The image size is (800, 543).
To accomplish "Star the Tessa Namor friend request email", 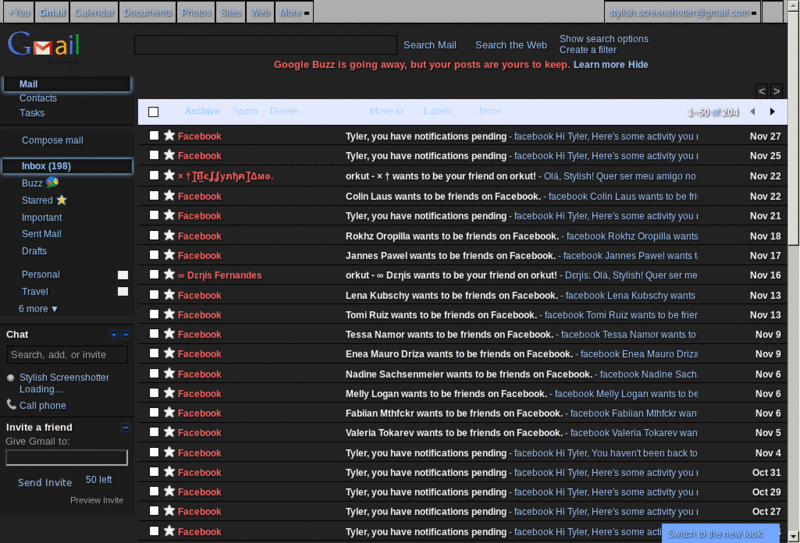I will point(169,333).
